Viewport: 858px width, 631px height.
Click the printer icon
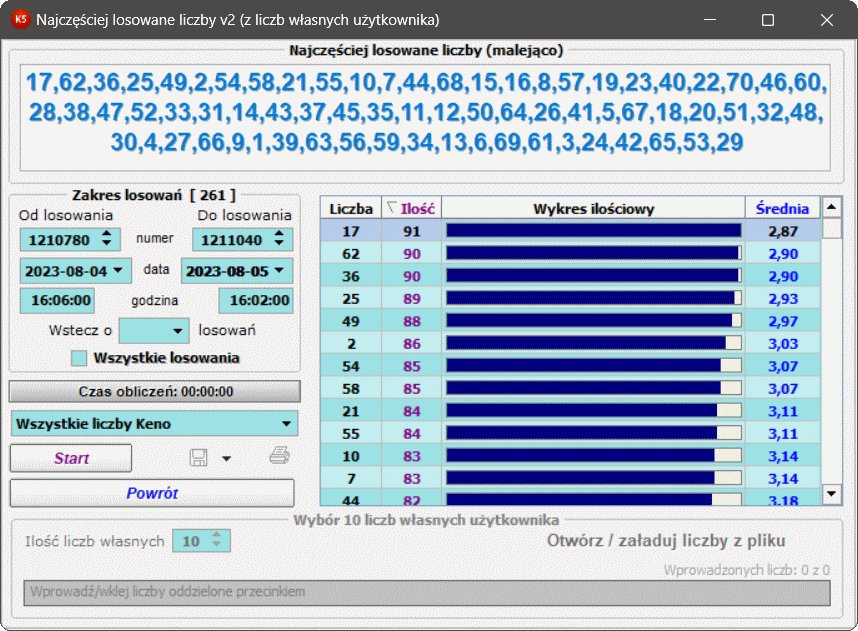280,455
